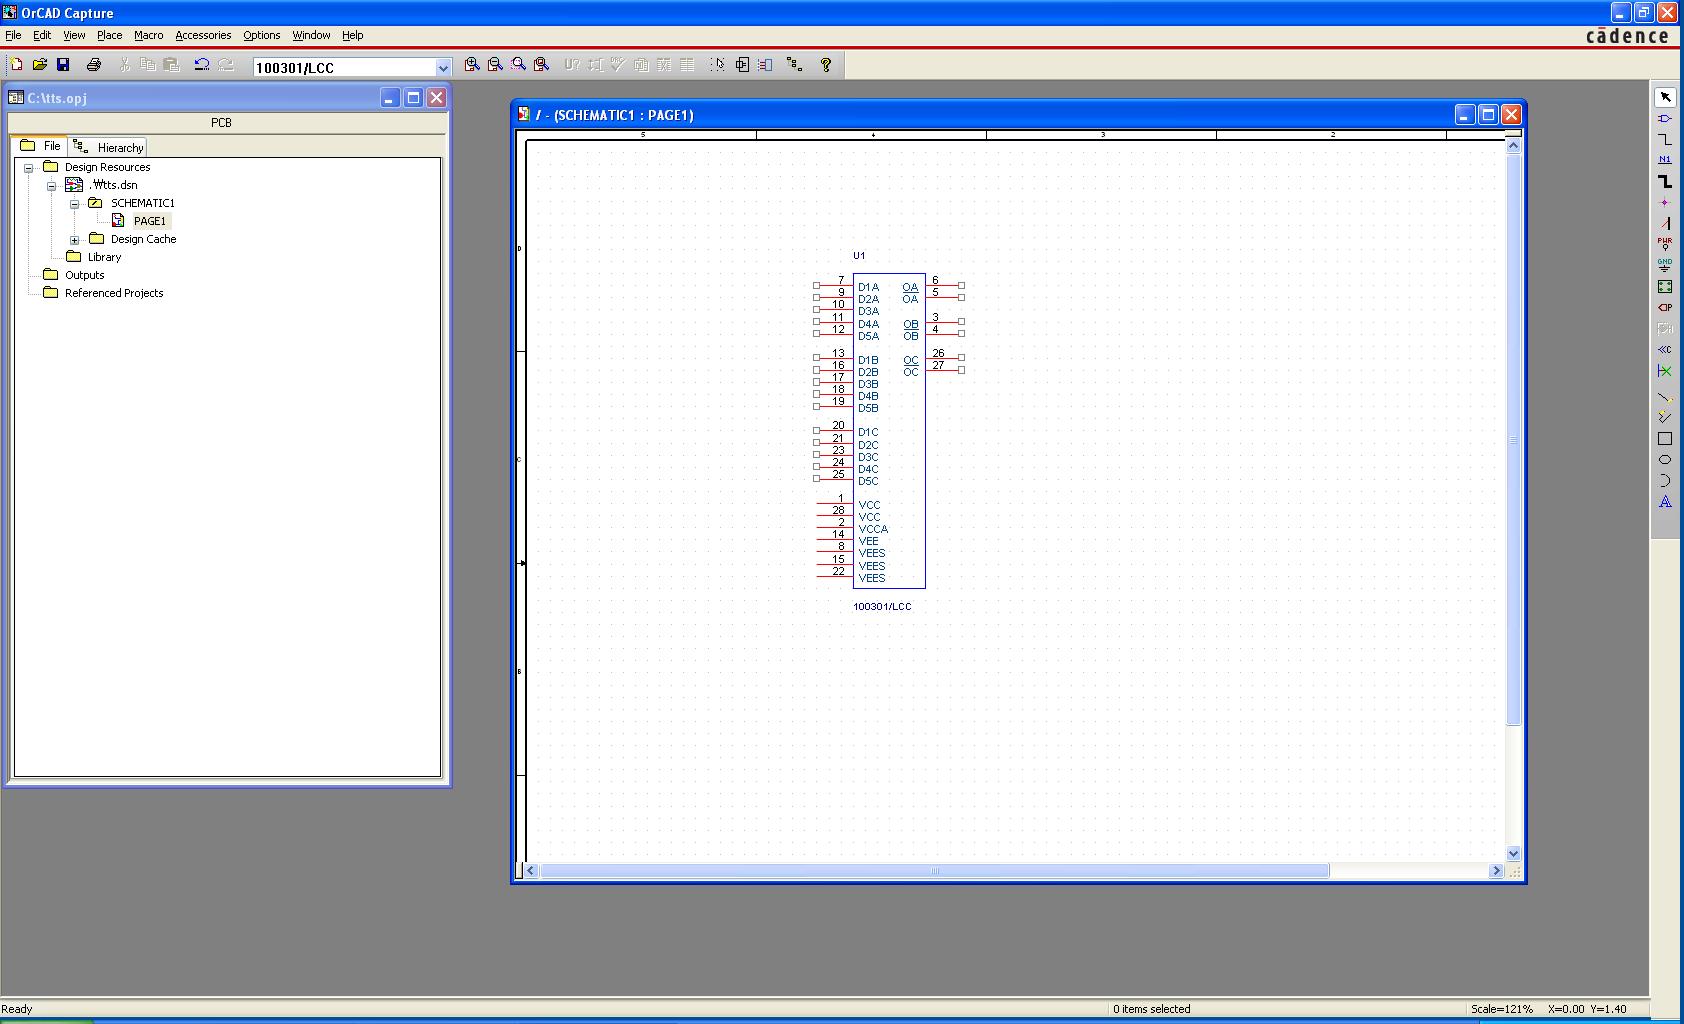This screenshot has height=1024, width=1684.
Task: Zoom to area using toolbar icon
Action: click(x=518, y=65)
